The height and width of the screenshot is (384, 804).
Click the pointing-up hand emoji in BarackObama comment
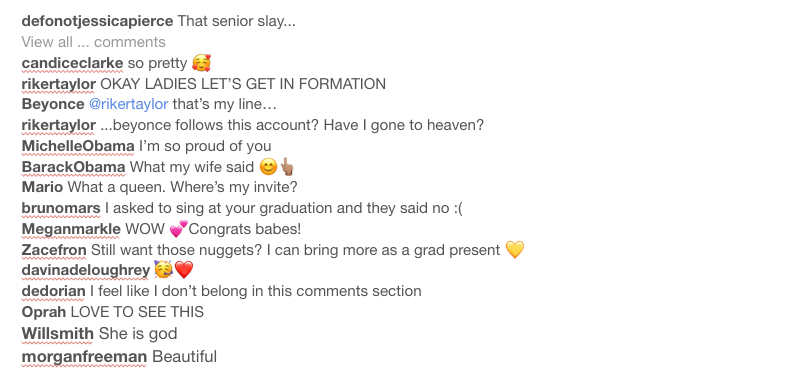[x=286, y=167]
